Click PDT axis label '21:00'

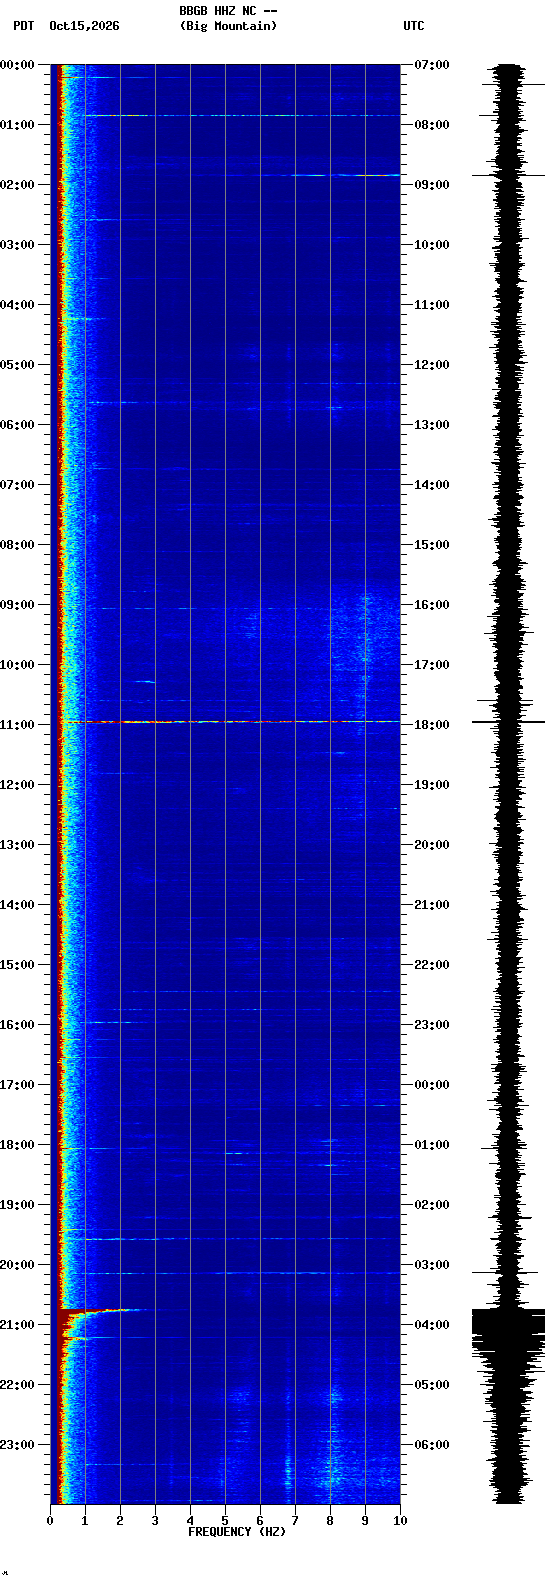pos(17,1325)
